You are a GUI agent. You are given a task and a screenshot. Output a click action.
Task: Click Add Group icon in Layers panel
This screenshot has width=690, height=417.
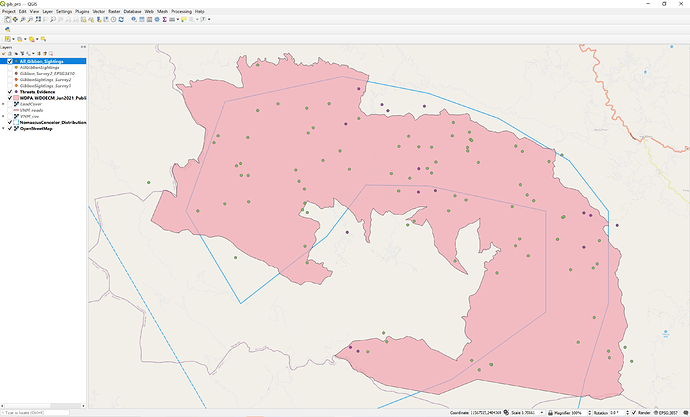10,54
